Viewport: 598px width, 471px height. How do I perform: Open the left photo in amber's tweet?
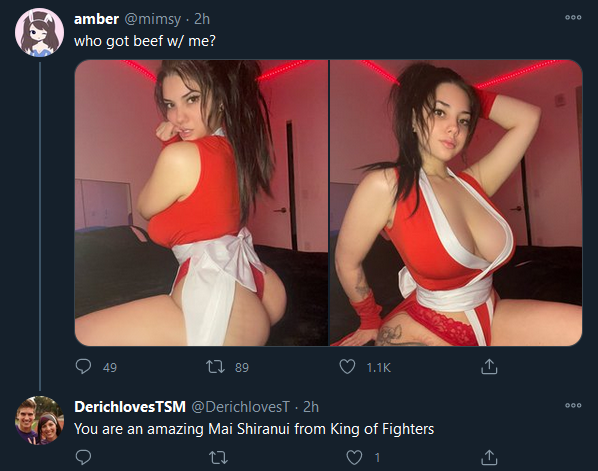pos(201,203)
